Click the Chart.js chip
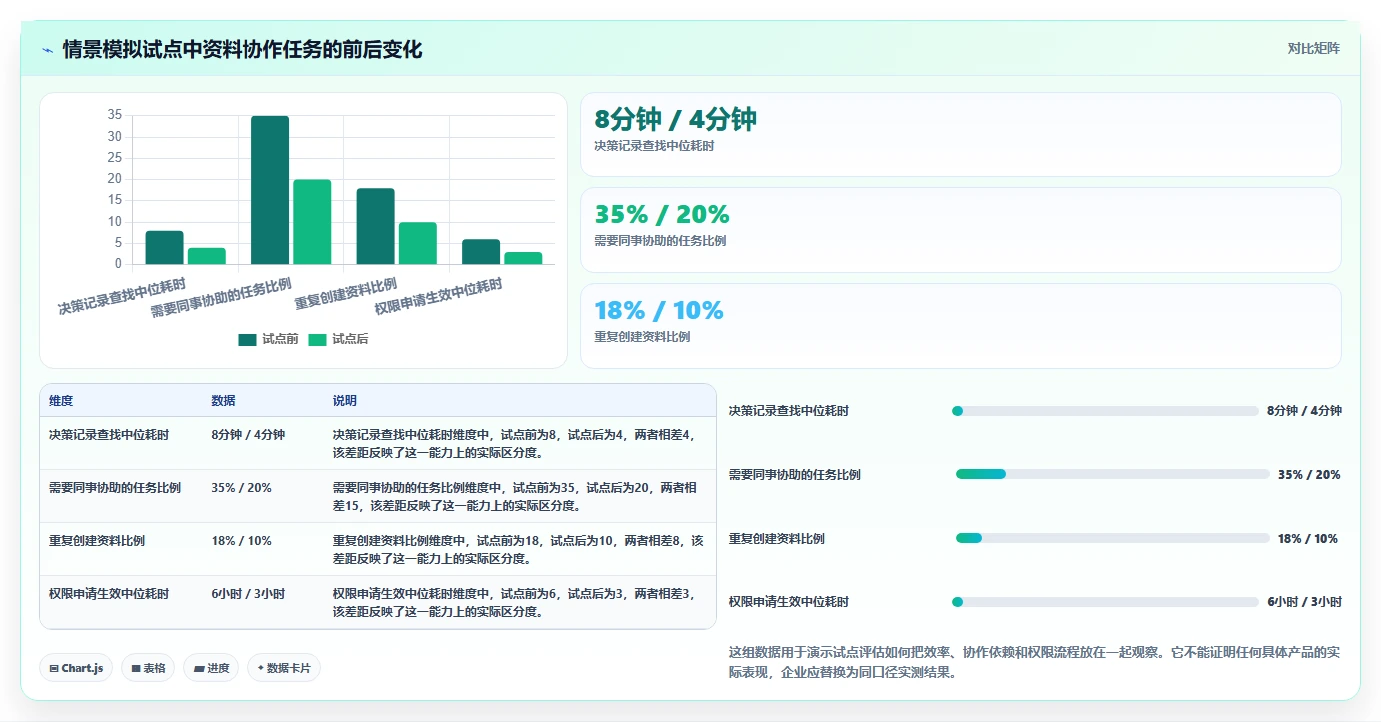This screenshot has width=1381, height=722. 76,668
